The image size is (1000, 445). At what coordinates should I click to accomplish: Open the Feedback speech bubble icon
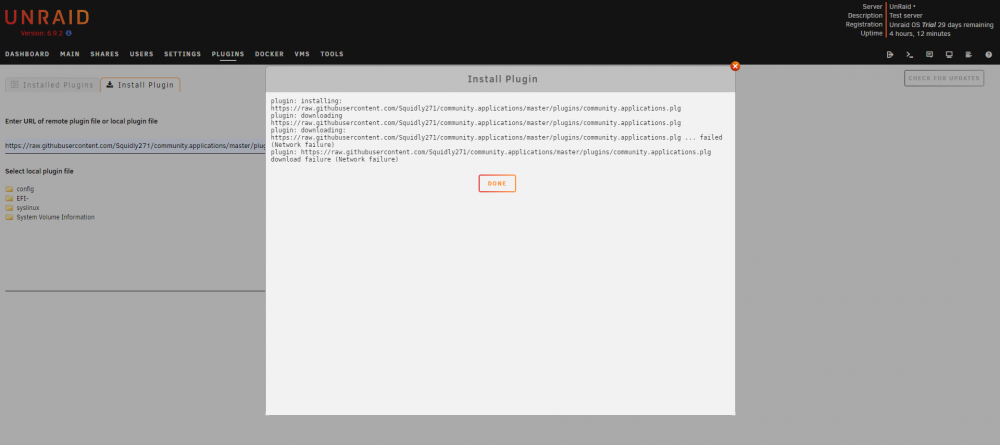coord(929,54)
